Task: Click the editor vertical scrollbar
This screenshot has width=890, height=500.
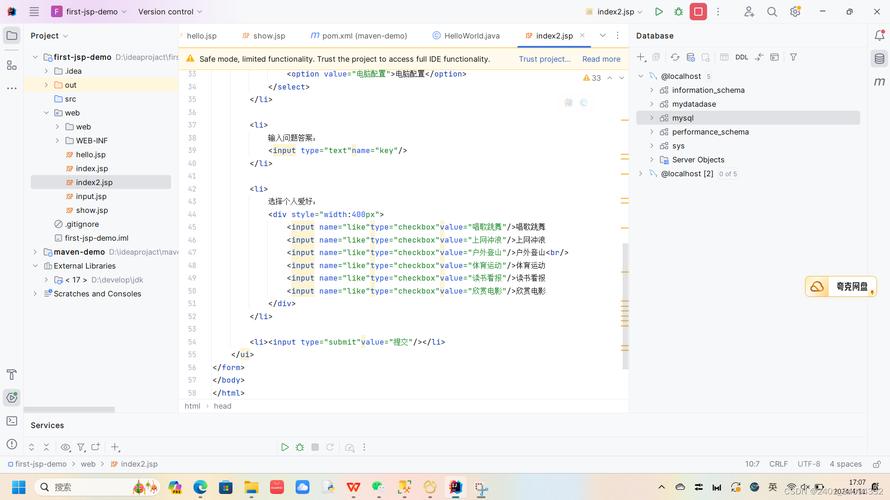Action: tap(625, 306)
